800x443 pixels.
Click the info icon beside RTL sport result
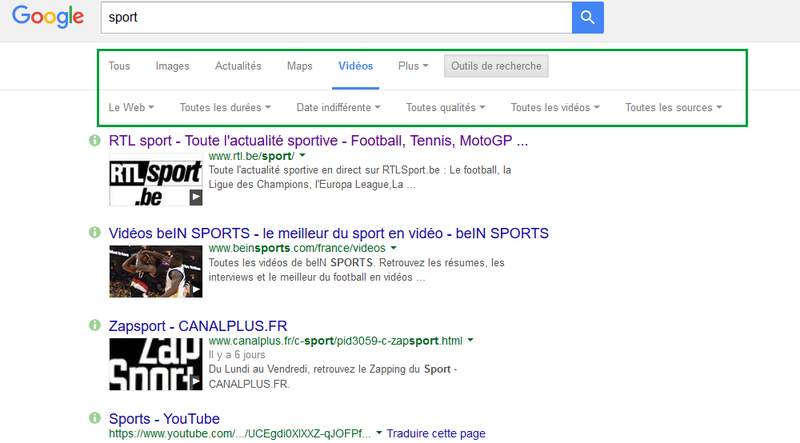point(95,140)
